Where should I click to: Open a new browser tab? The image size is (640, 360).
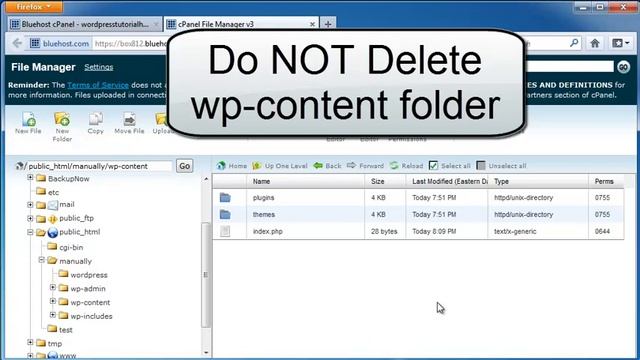pos(328,24)
